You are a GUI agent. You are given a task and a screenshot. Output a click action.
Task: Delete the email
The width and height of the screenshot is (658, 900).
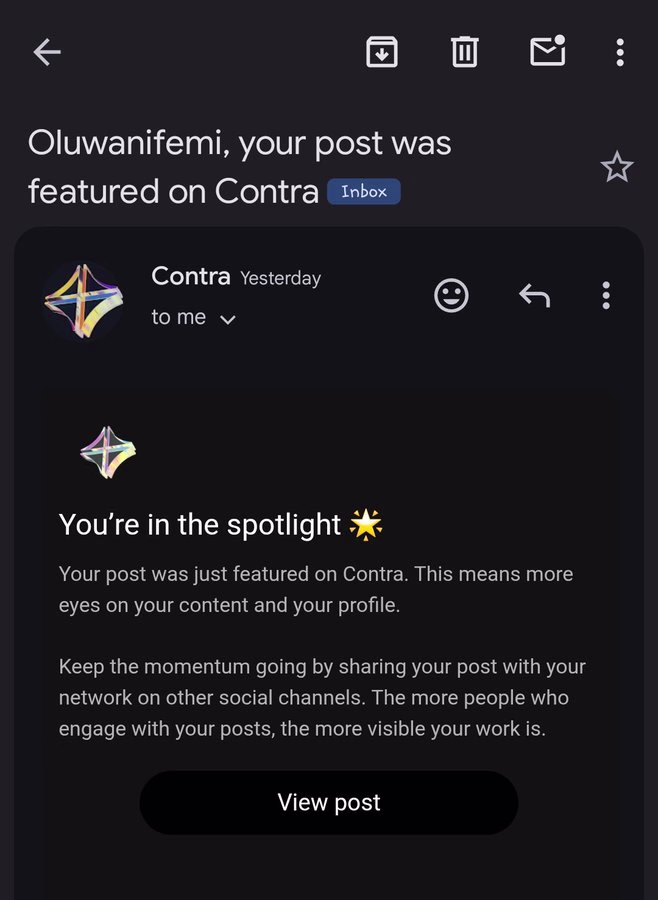(x=464, y=51)
